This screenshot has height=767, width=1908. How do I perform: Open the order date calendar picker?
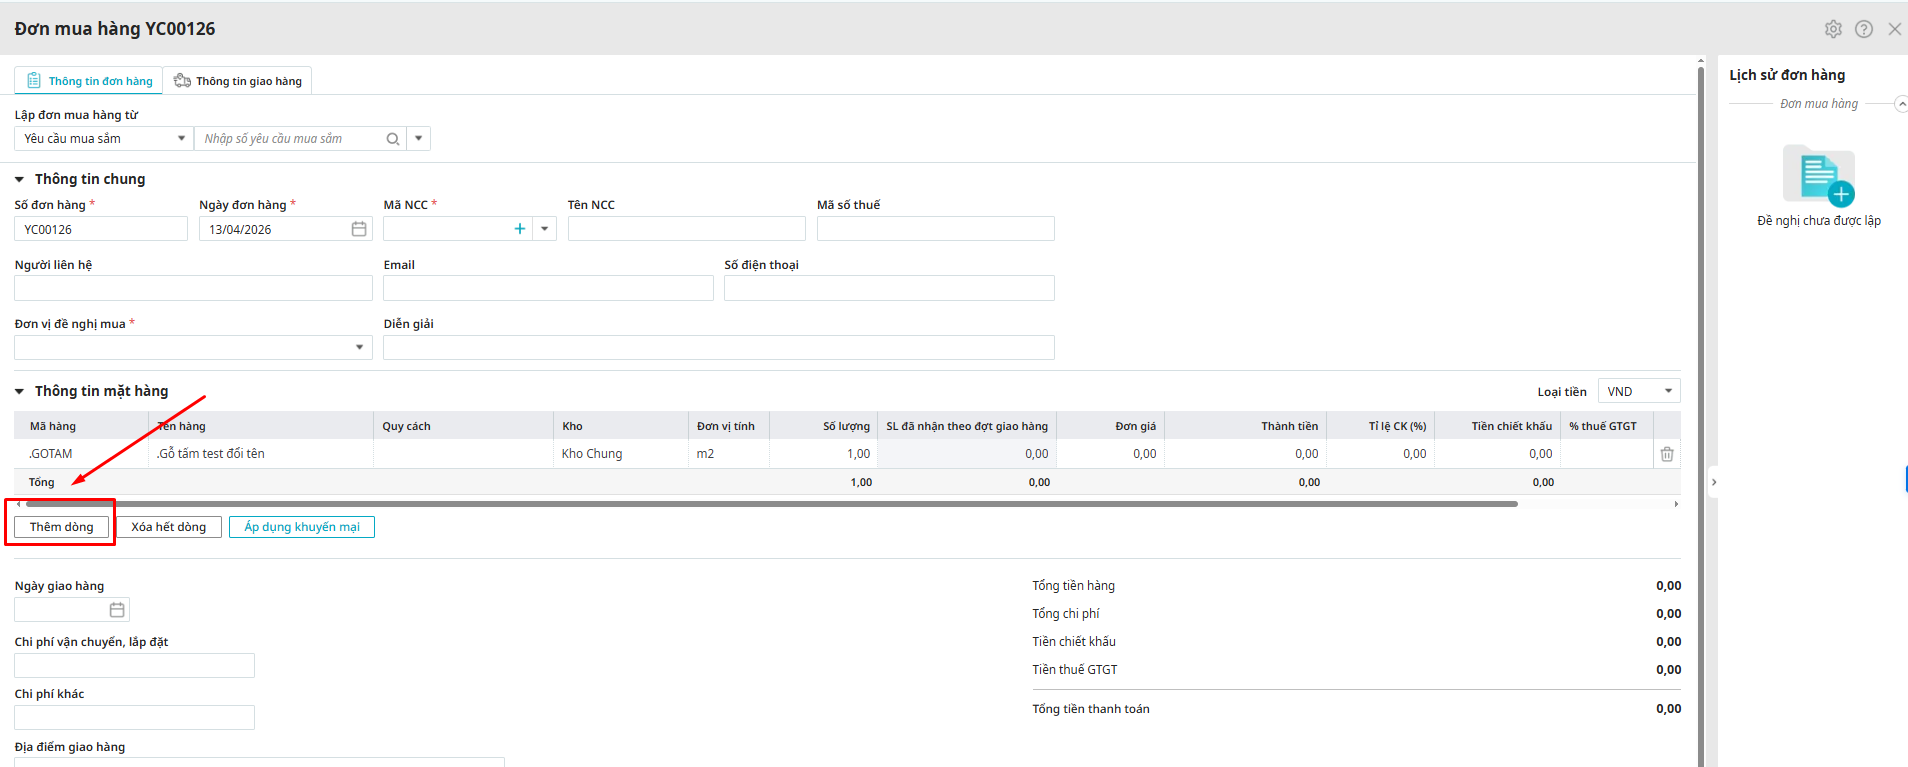359,229
